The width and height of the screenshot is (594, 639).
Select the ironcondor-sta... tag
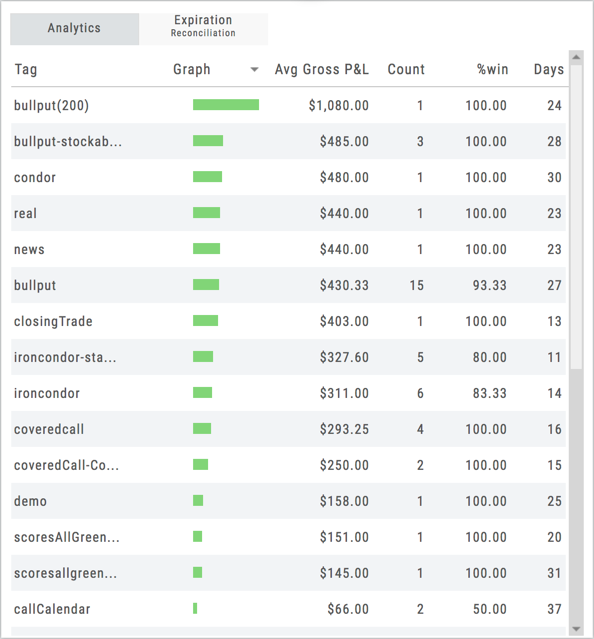65,357
